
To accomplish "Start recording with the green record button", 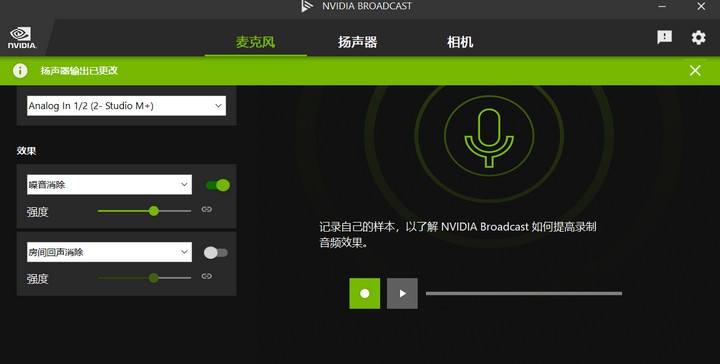I will (x=365, y=293).
